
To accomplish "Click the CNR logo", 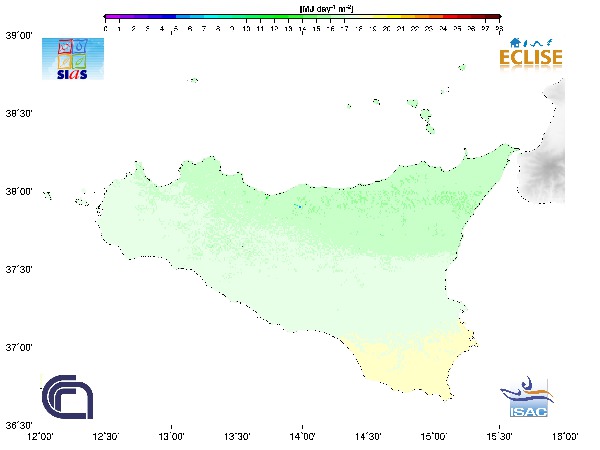I will [x=67, y=397].
